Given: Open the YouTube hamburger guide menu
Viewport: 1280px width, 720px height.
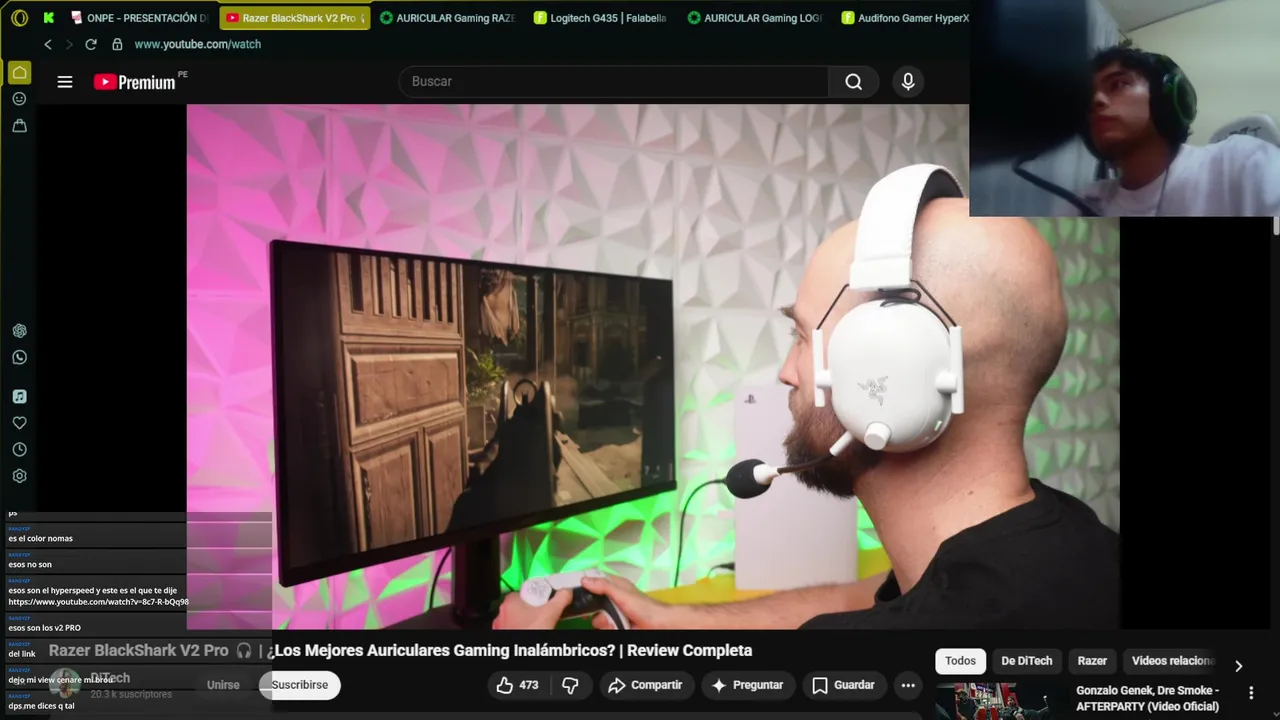Looking at the screenshot, I should 65,82.
